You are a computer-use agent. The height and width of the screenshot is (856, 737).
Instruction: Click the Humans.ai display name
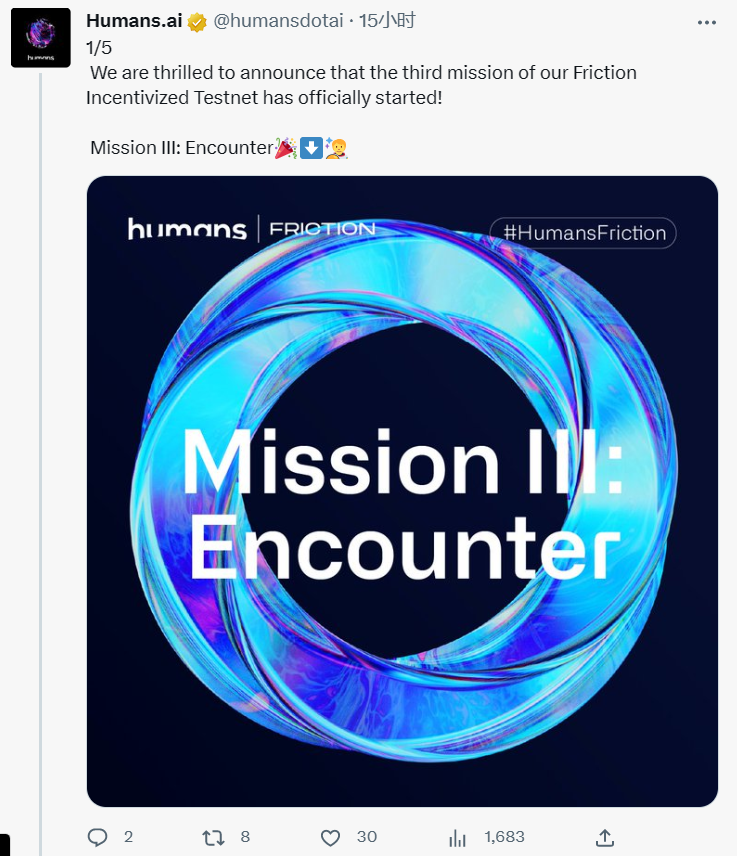134,21
